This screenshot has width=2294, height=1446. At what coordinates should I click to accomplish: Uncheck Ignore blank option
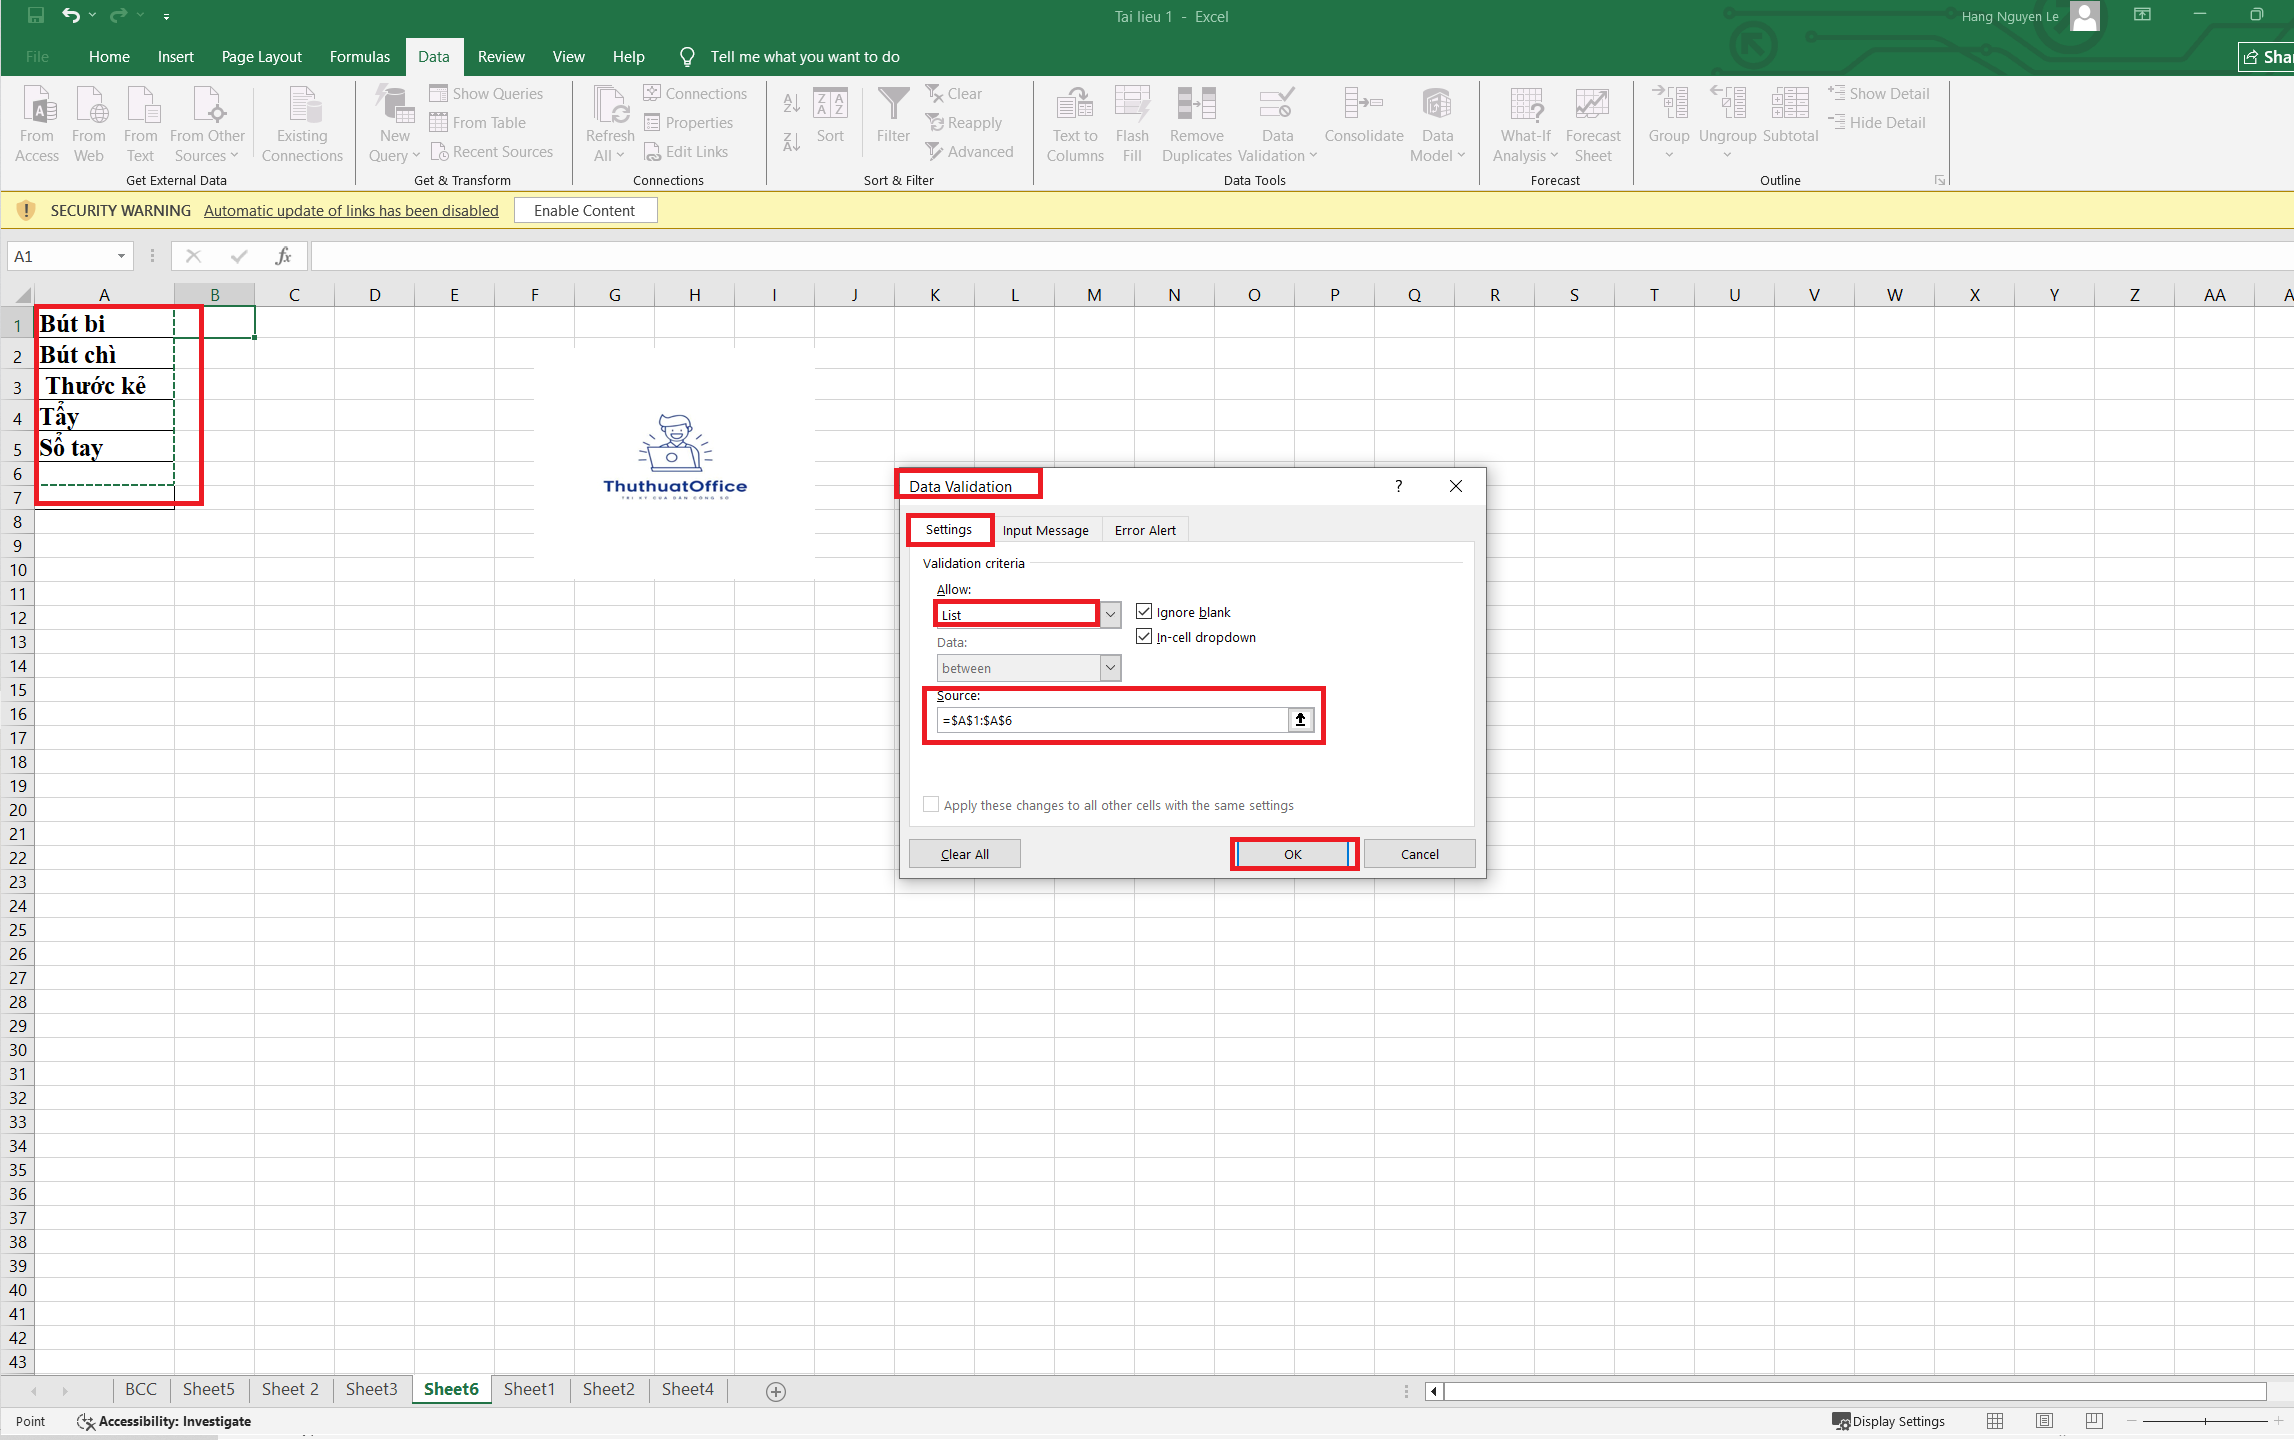[x=1144, y=611]
